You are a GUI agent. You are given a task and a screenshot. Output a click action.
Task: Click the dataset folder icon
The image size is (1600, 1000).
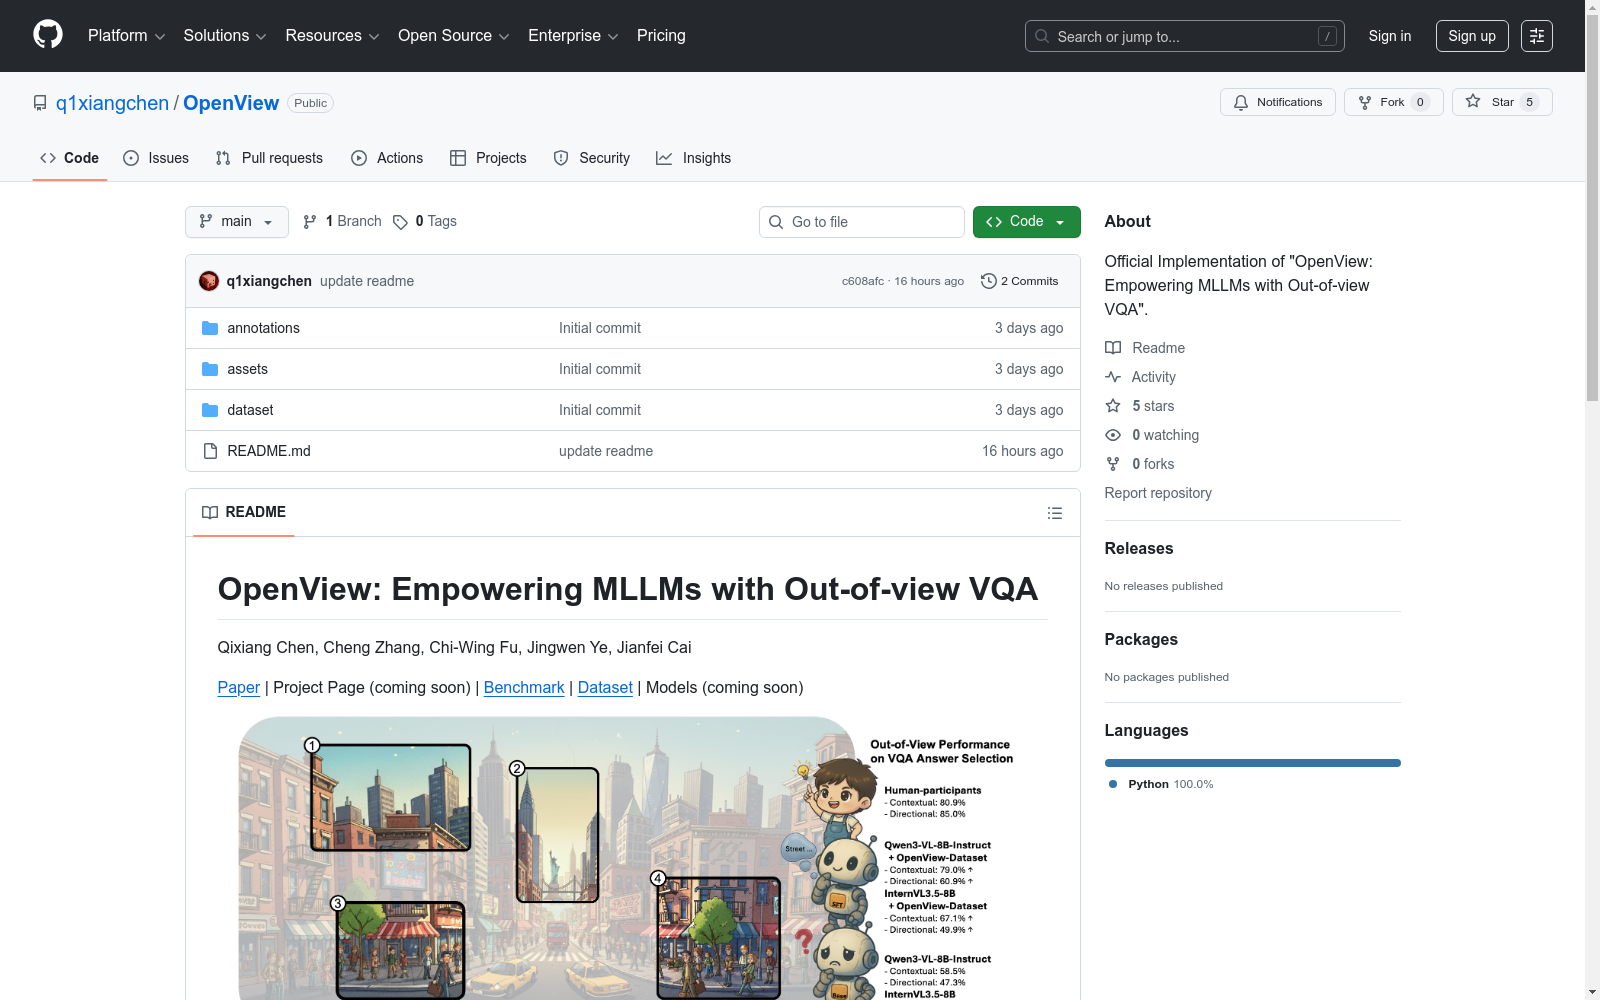[x=210, y=410]
